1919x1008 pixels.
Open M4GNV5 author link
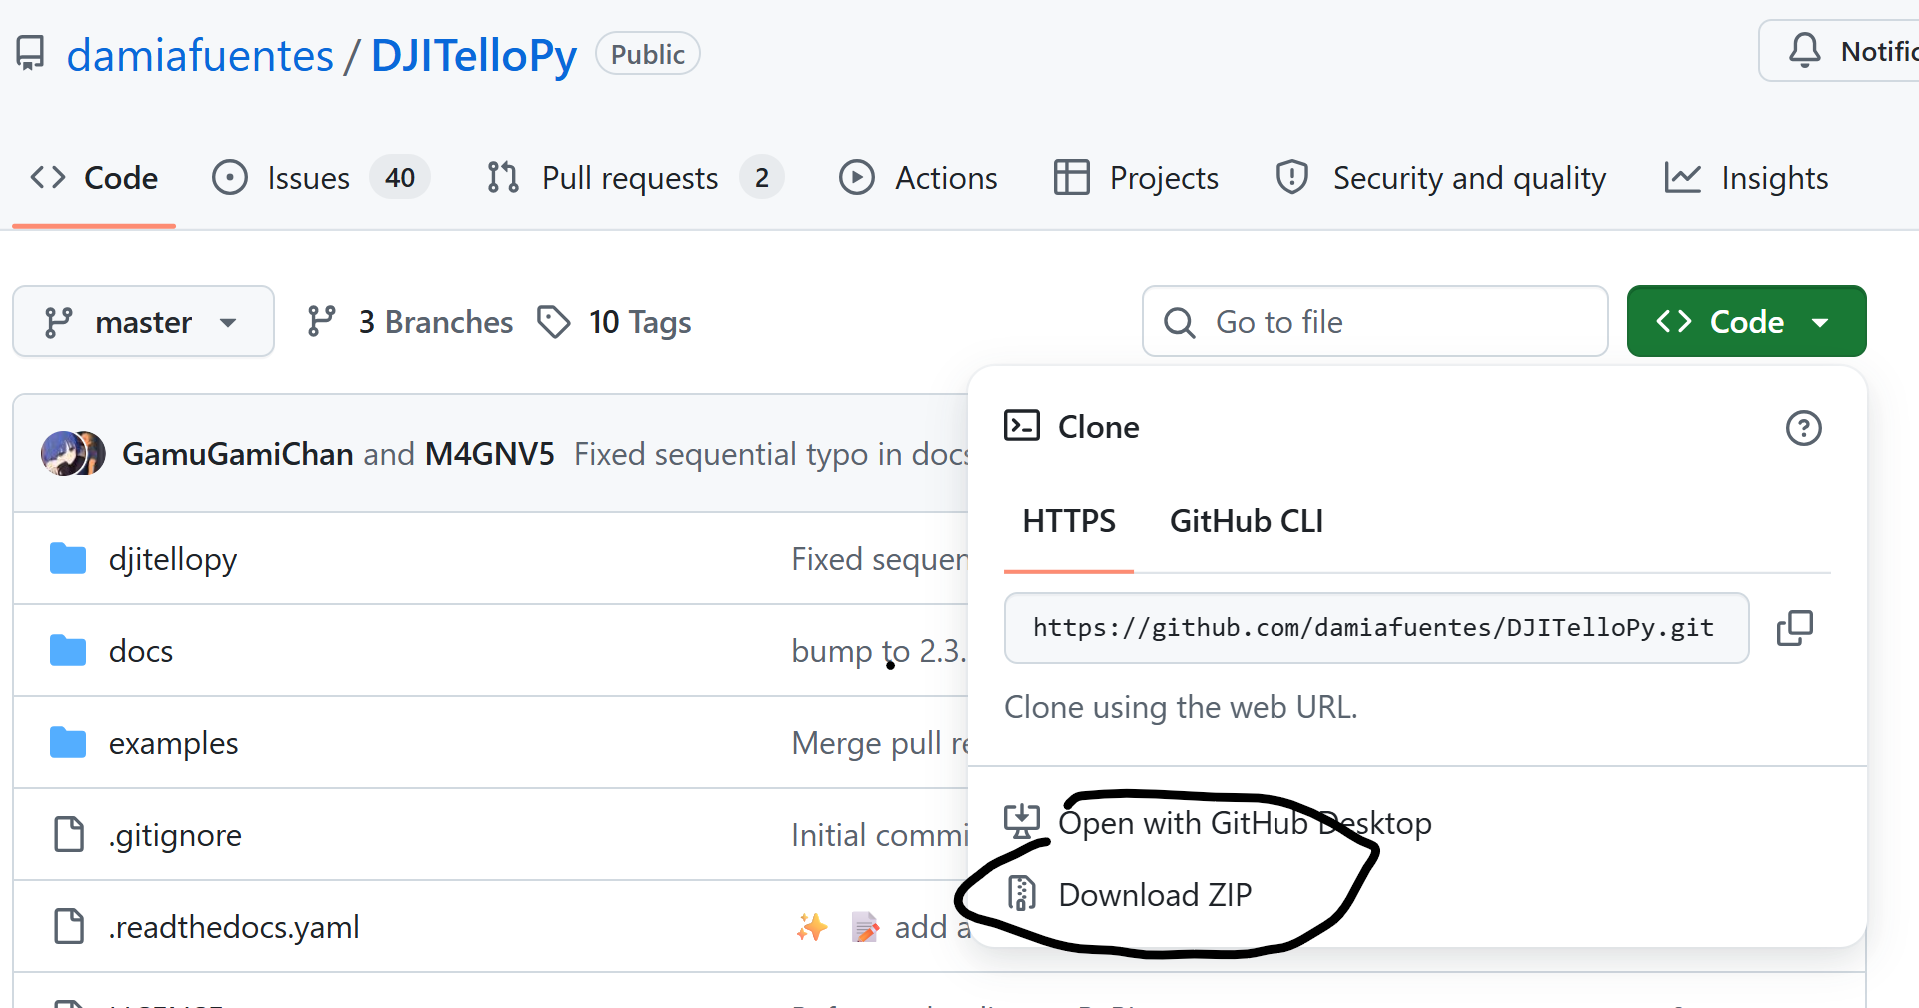[489, 454]
